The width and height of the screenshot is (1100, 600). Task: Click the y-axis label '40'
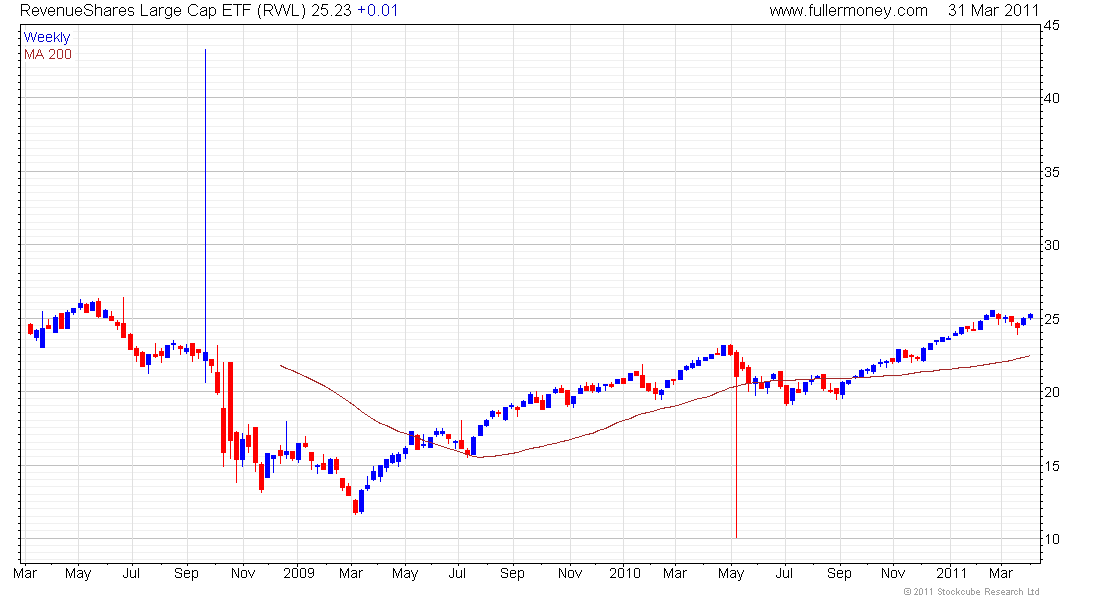(x=1051, y=98)
